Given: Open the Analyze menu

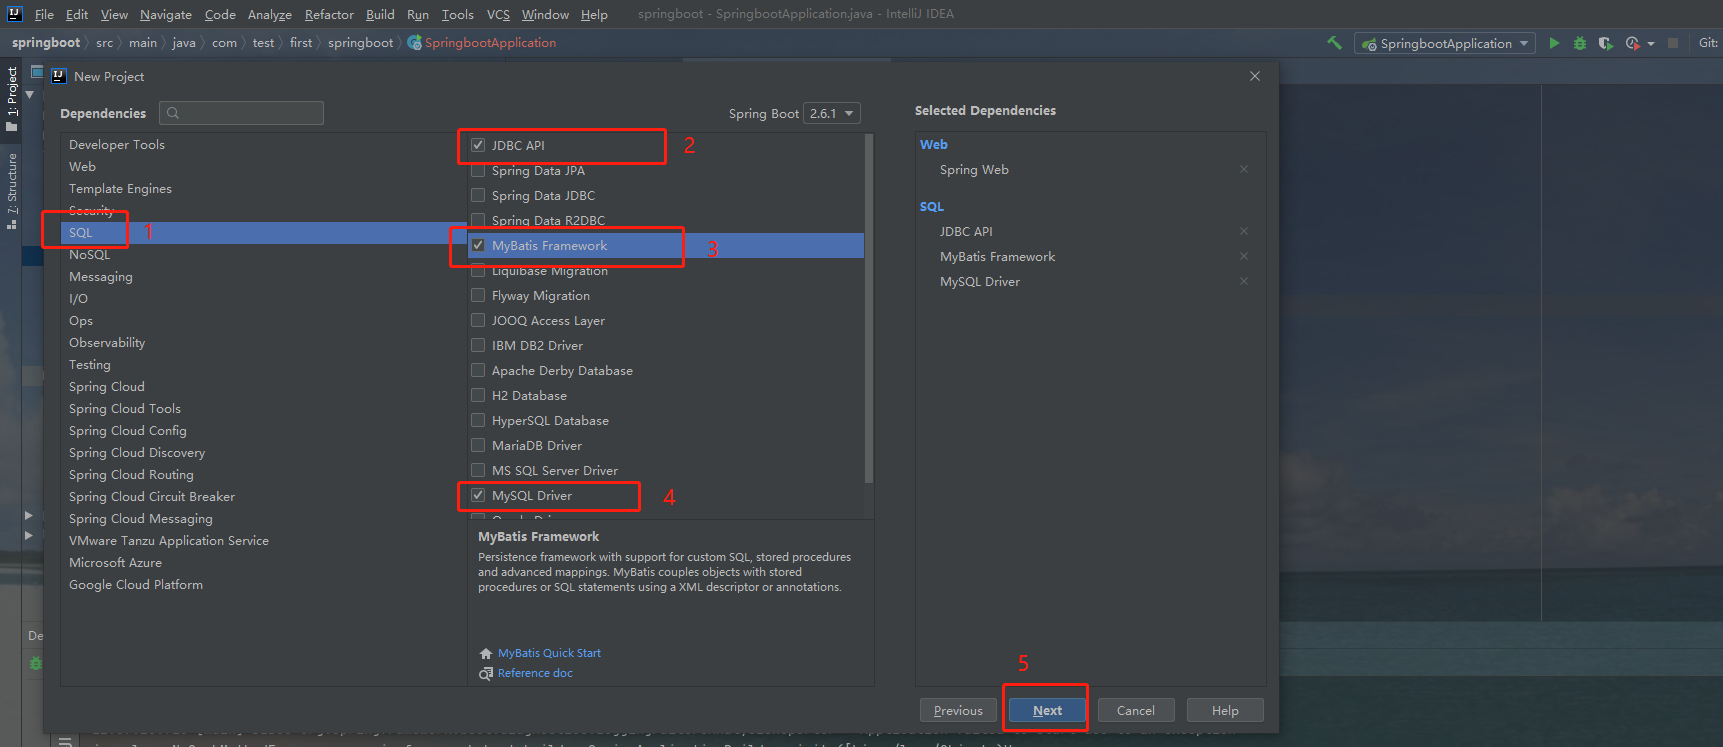Looking at the screenshot, I should point(270,14).
